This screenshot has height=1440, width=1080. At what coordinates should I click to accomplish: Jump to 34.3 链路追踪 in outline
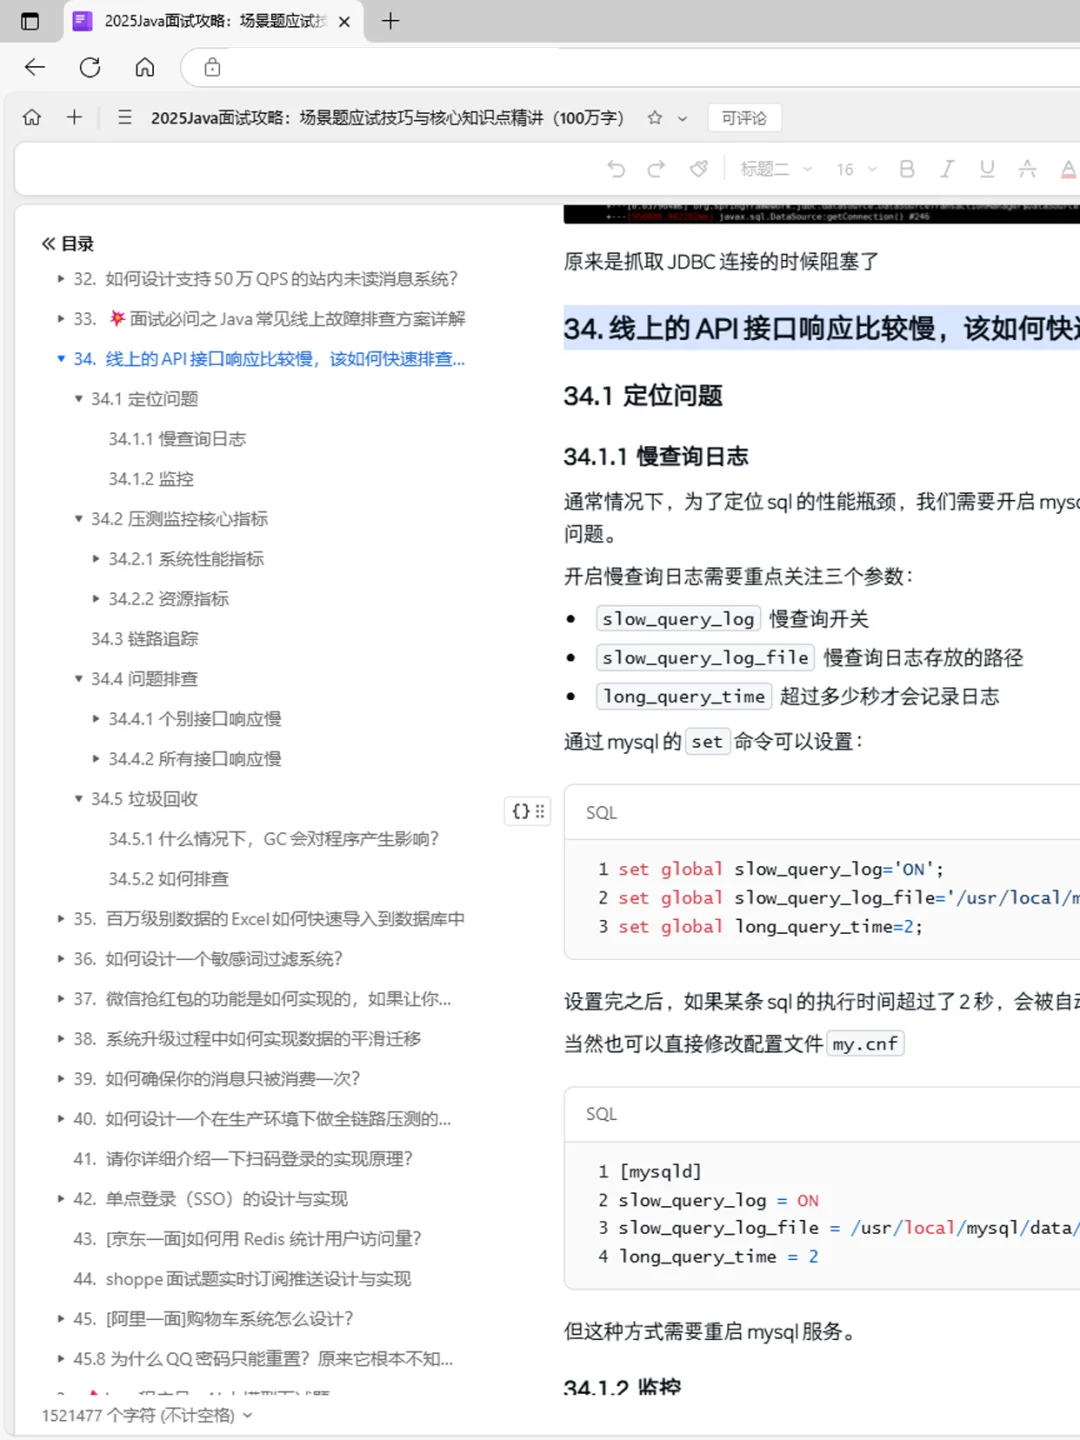145,639
